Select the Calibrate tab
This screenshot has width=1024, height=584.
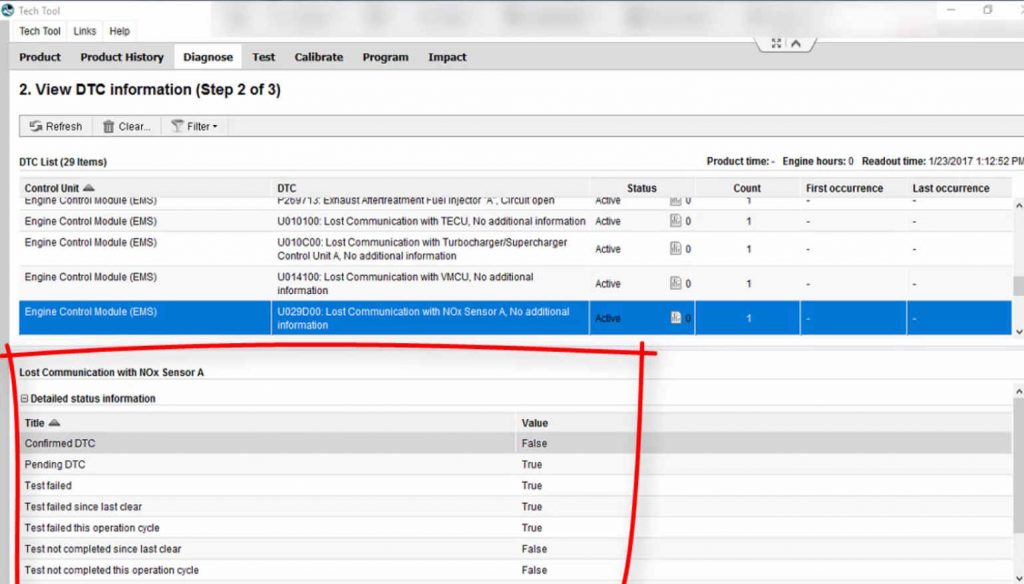(318, 57)
